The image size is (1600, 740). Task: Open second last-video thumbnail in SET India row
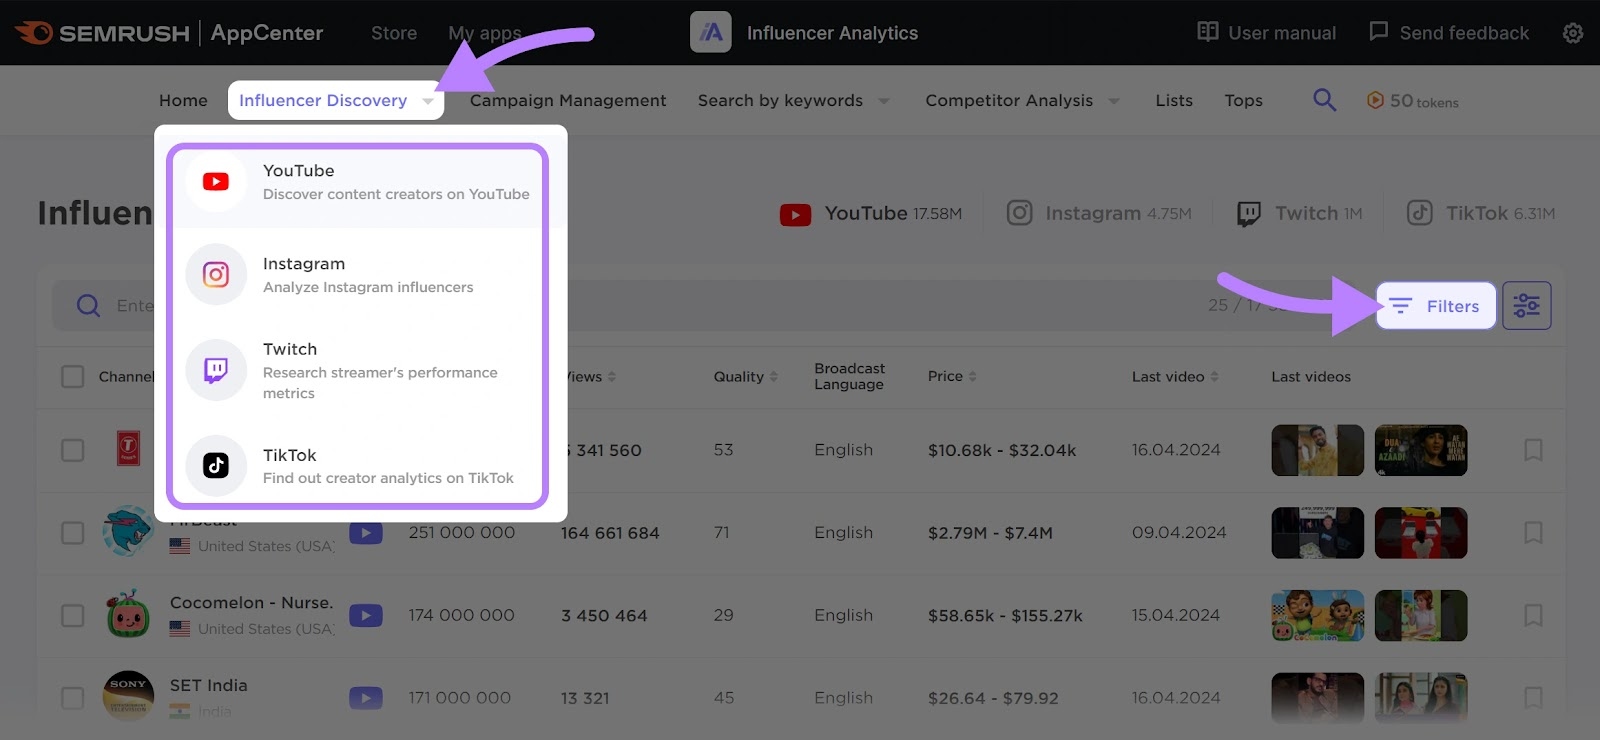coord(1421,697)
